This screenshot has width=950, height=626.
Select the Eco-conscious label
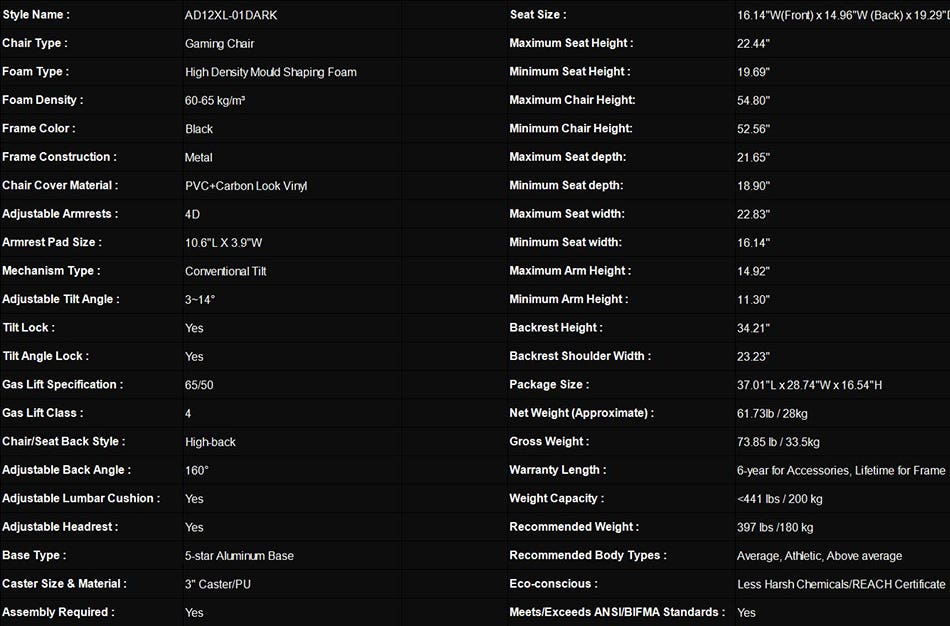tap(554, 584)
